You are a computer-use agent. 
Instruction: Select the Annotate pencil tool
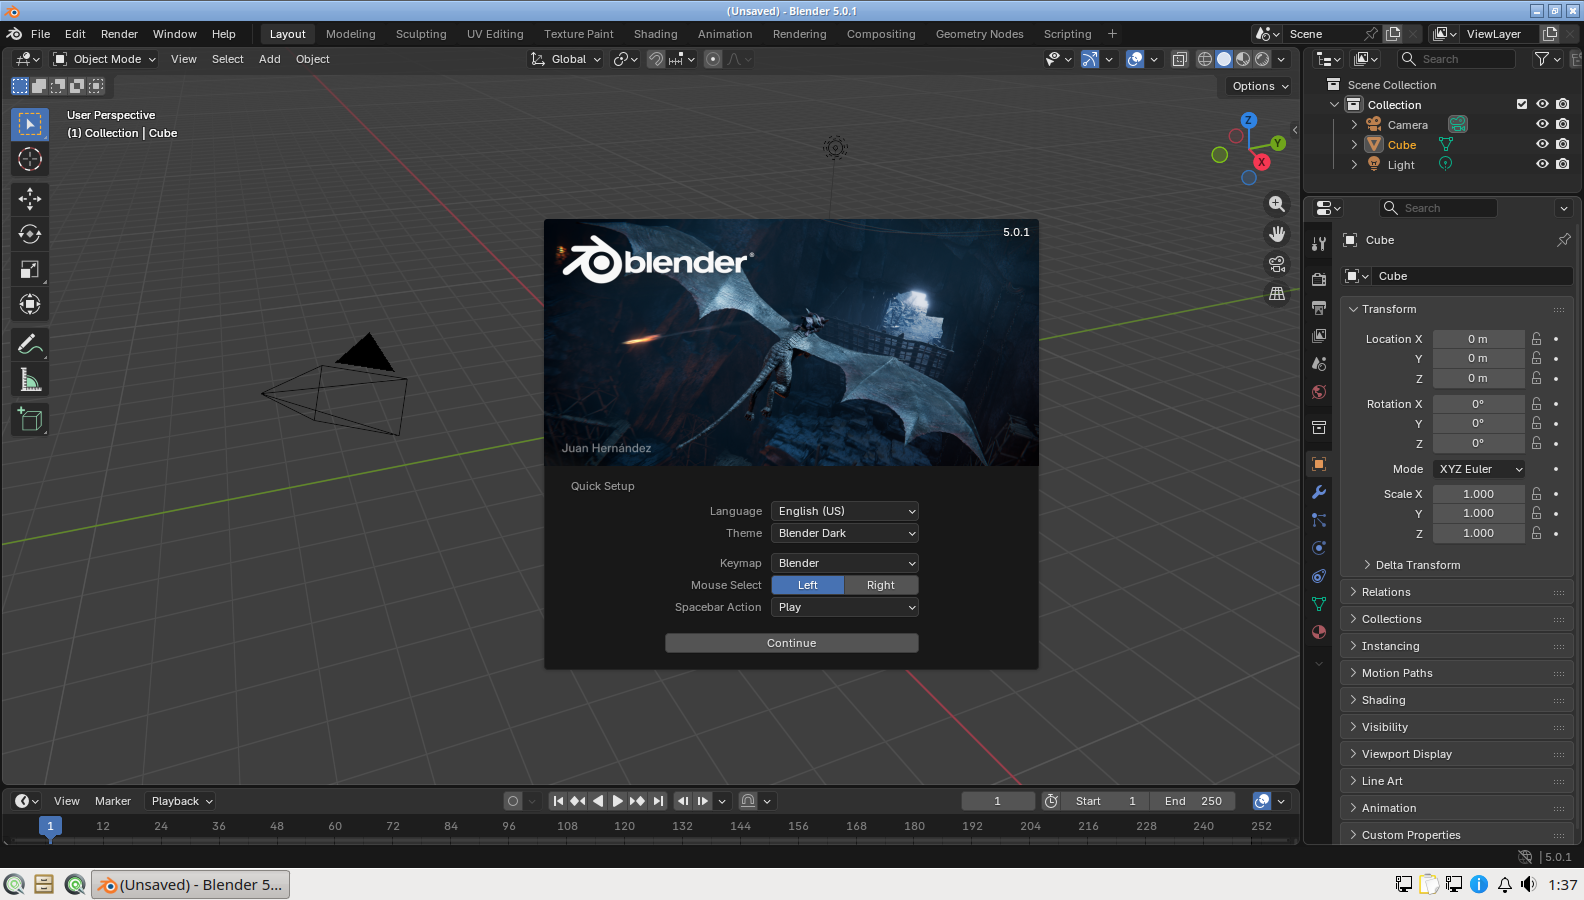tap(30, 345)
